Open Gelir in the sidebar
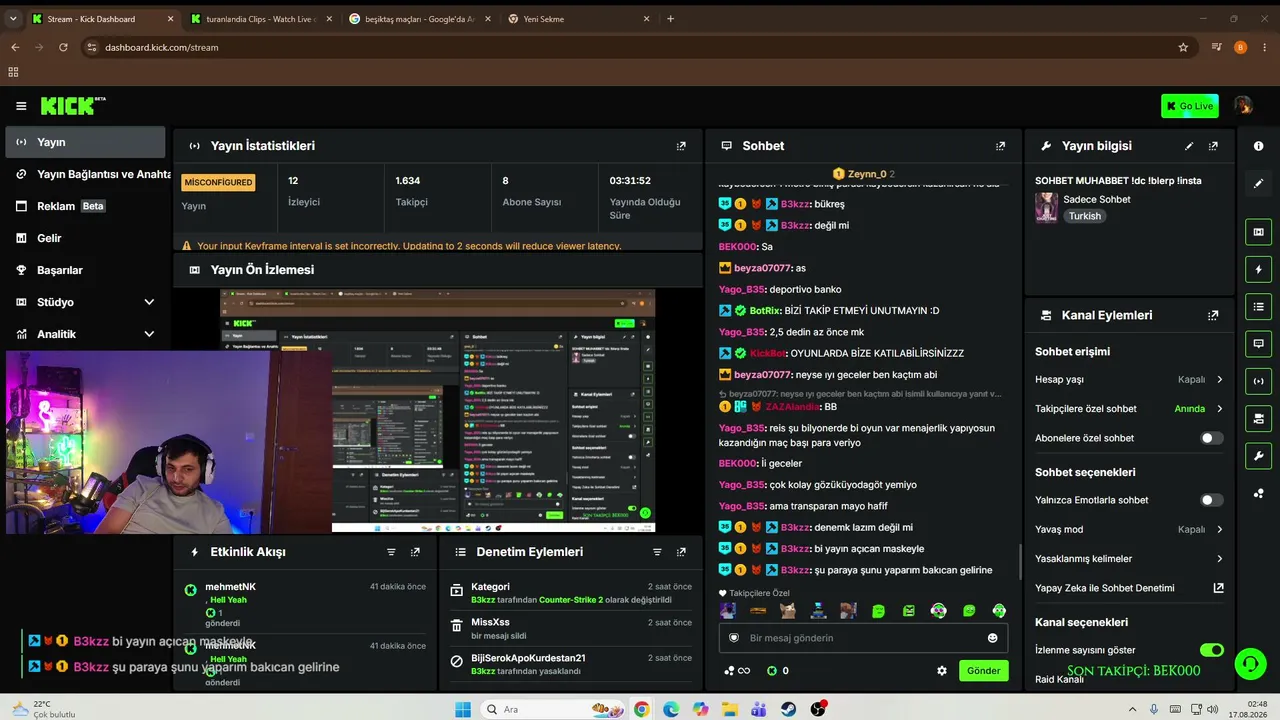Image resolution: width=1280 pixels, height=720 pixels. tap(85, 238)
